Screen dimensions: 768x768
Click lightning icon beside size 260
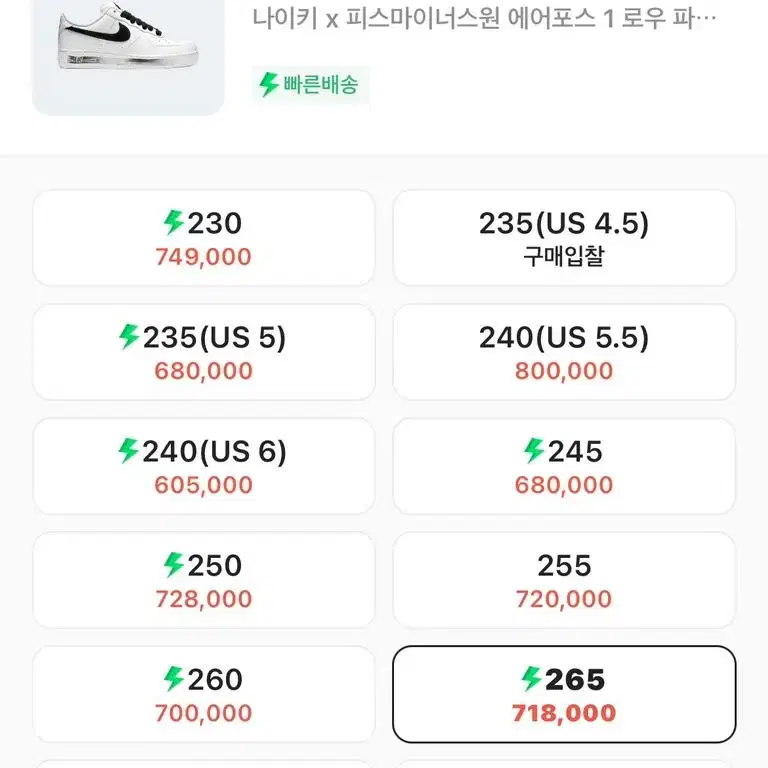174,679
